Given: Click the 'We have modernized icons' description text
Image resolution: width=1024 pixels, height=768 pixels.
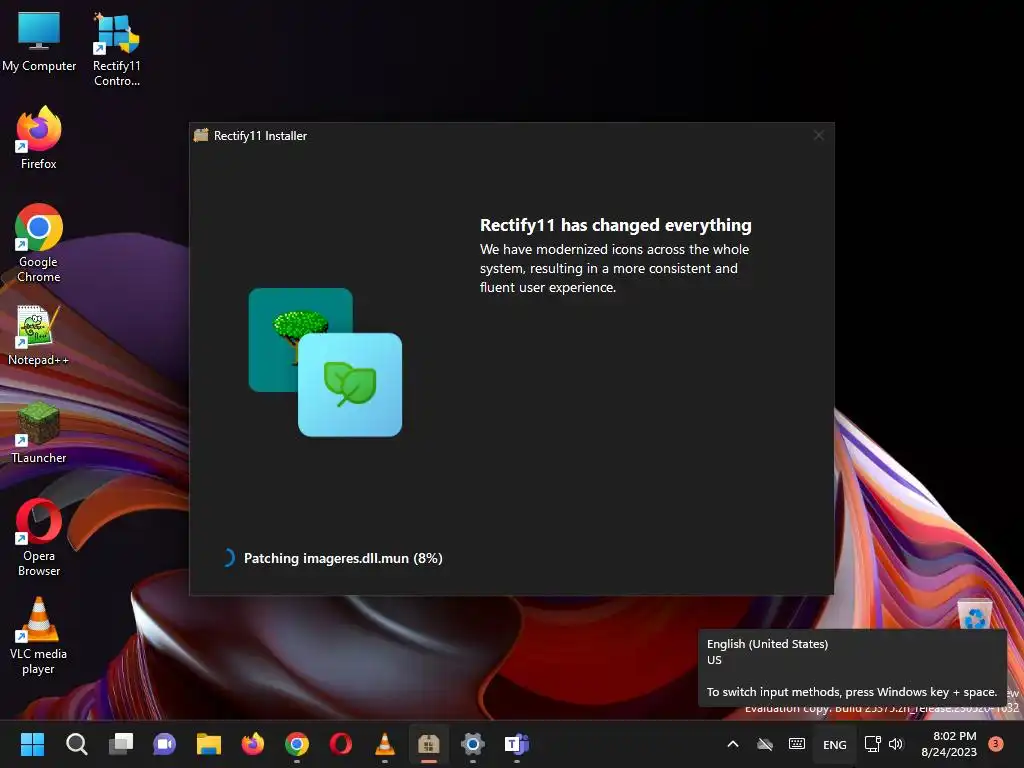Looking at the screenshot, I should pos(615,268).
